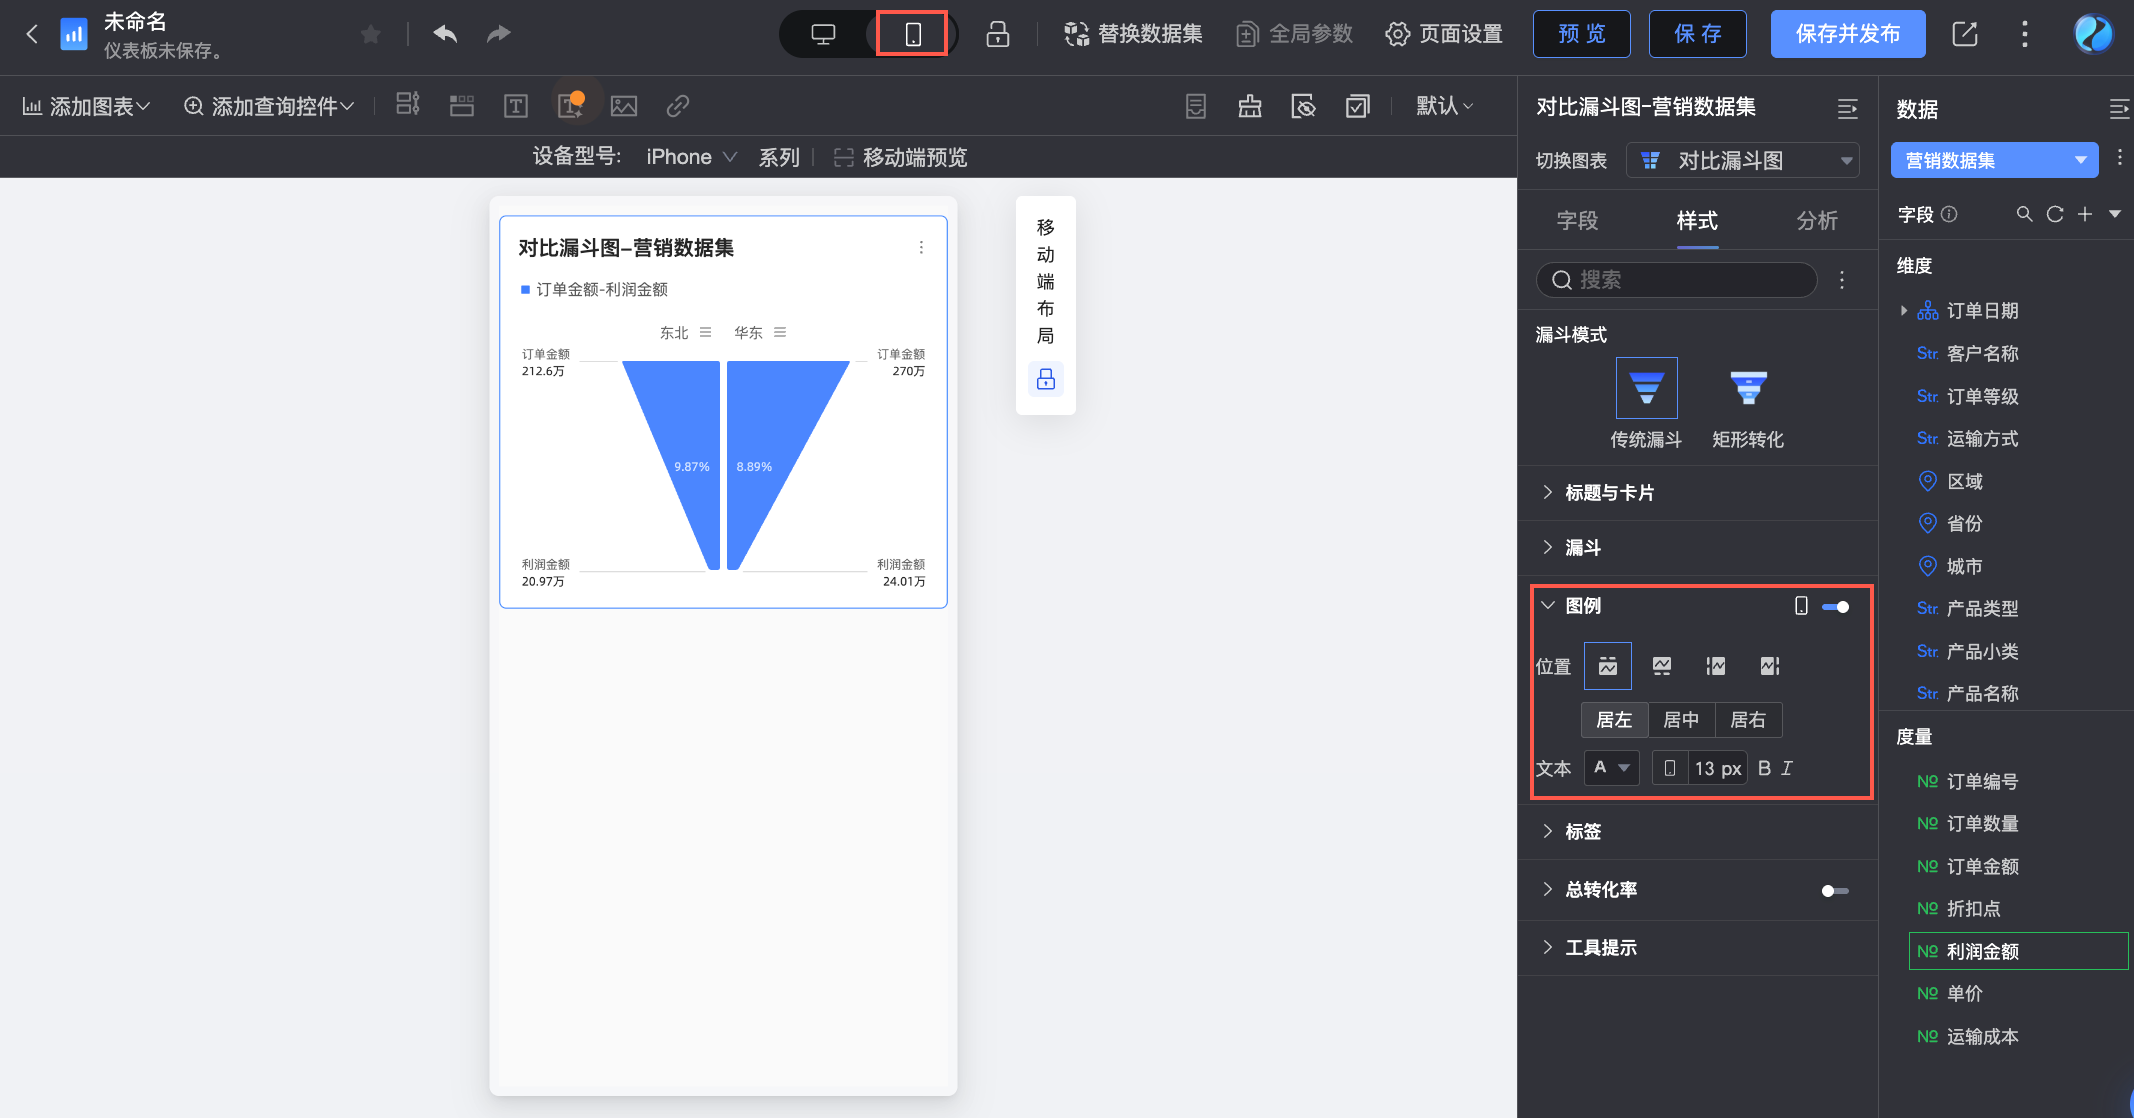Click the 保存并发布 button

coord(1847,34)
